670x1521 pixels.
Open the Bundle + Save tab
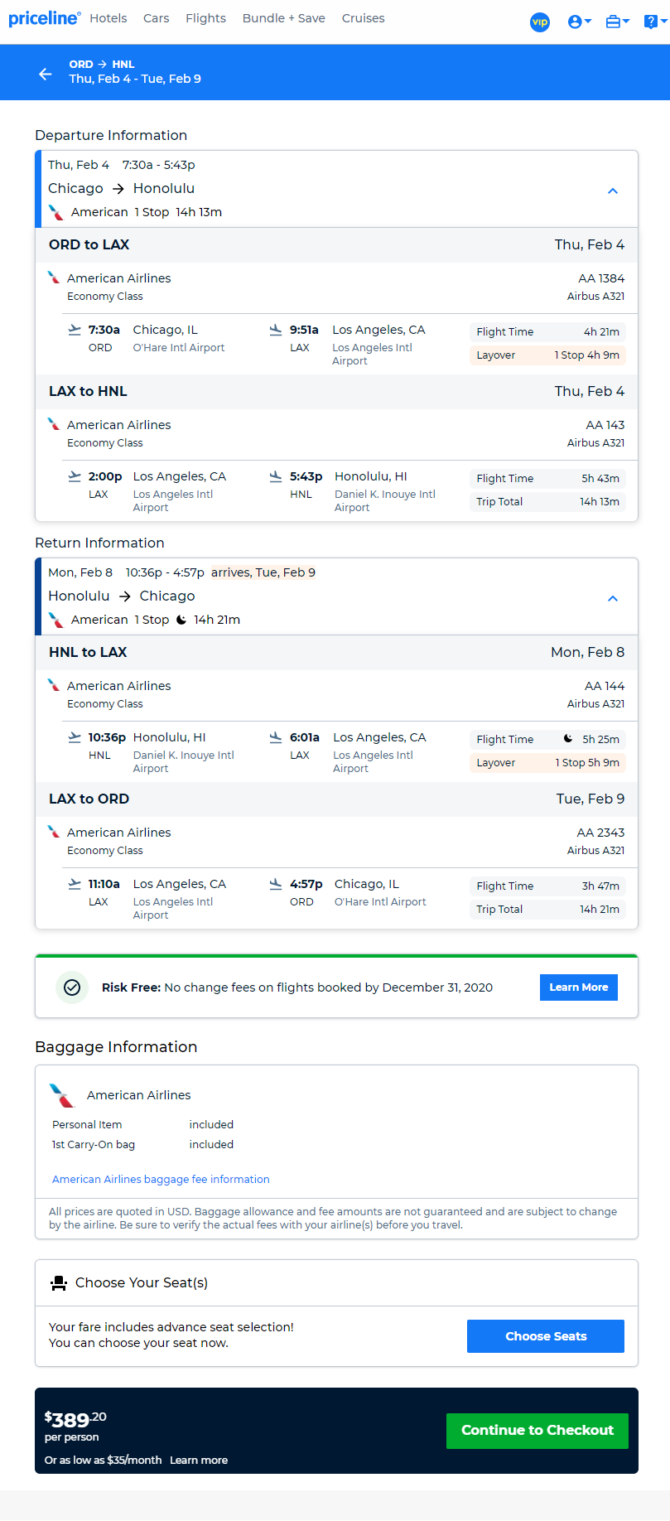[284, 19]
